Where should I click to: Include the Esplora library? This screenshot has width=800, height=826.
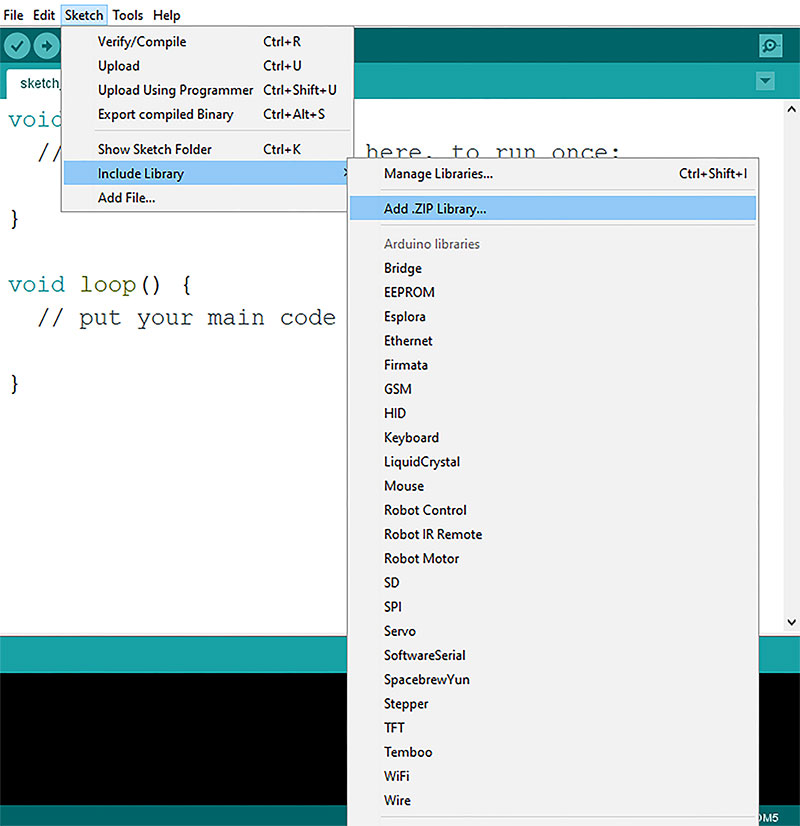point(553,317)
